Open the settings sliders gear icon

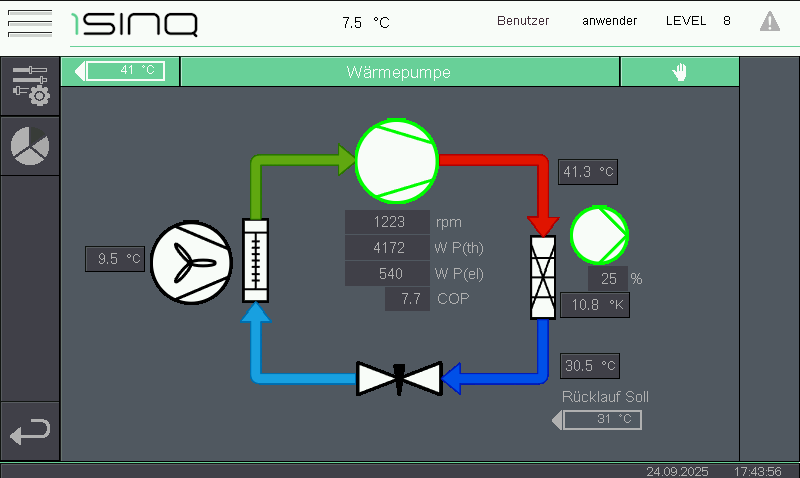[30, 85]
